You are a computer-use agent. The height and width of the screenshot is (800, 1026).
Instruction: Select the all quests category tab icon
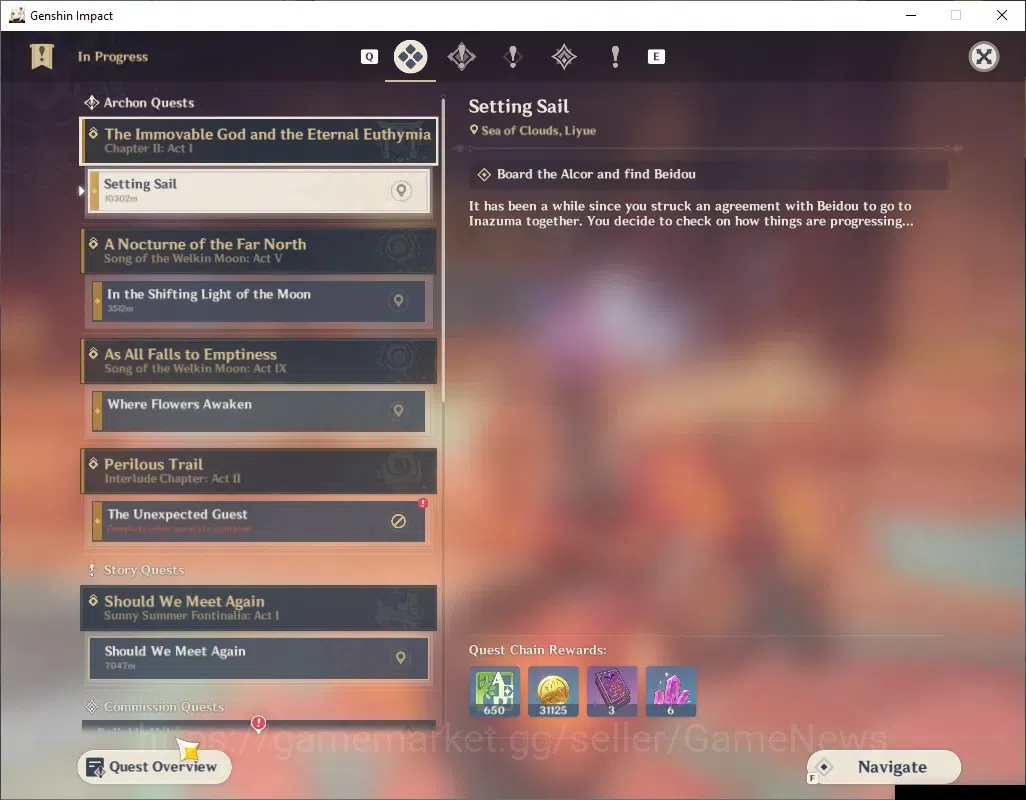pyautogui.click(x=410, y=57)
